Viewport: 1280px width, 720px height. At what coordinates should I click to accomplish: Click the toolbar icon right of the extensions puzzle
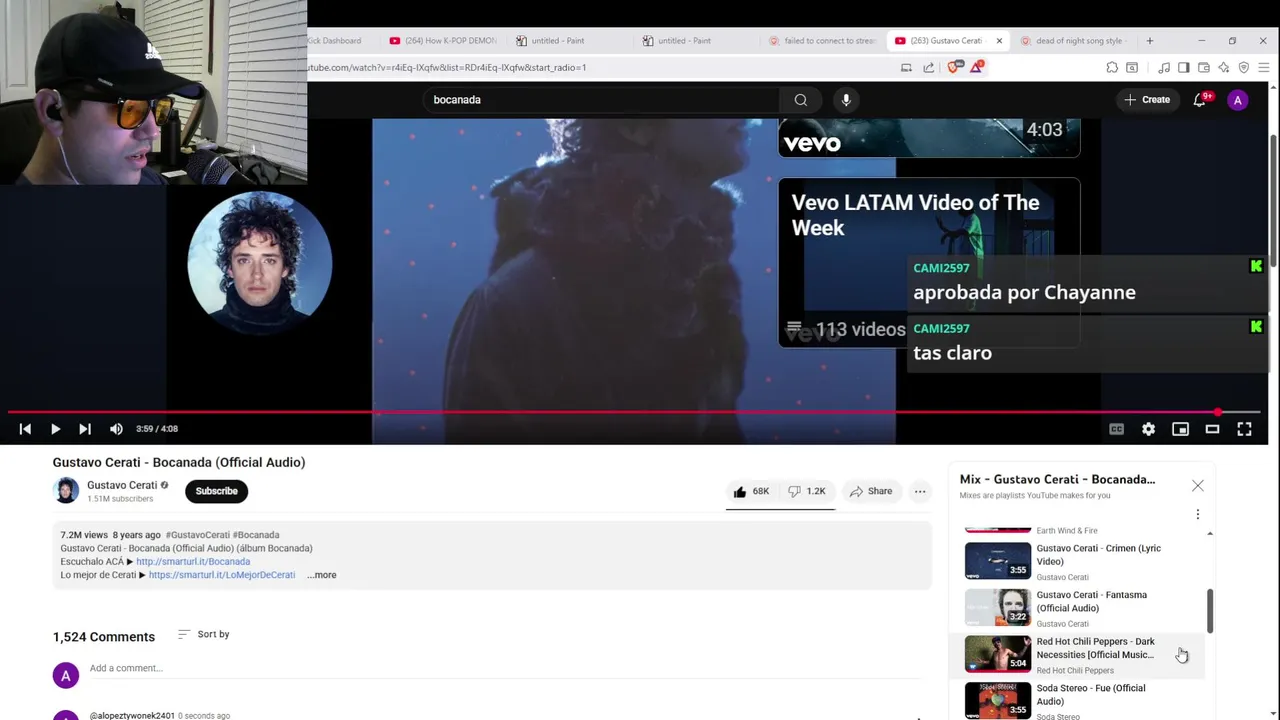click(x=1132, y=67)
